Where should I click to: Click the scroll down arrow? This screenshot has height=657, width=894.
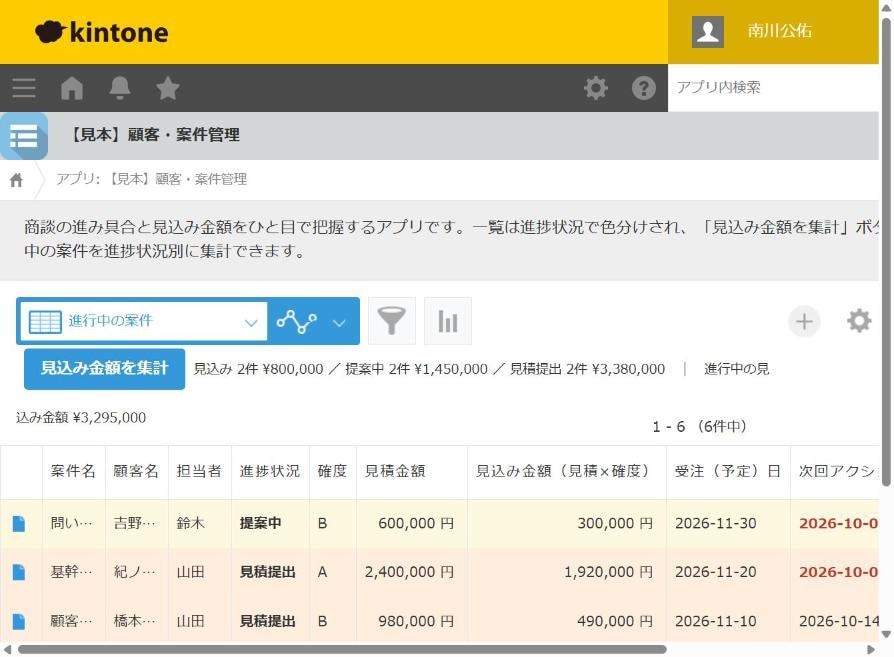(x=886, y=634)
